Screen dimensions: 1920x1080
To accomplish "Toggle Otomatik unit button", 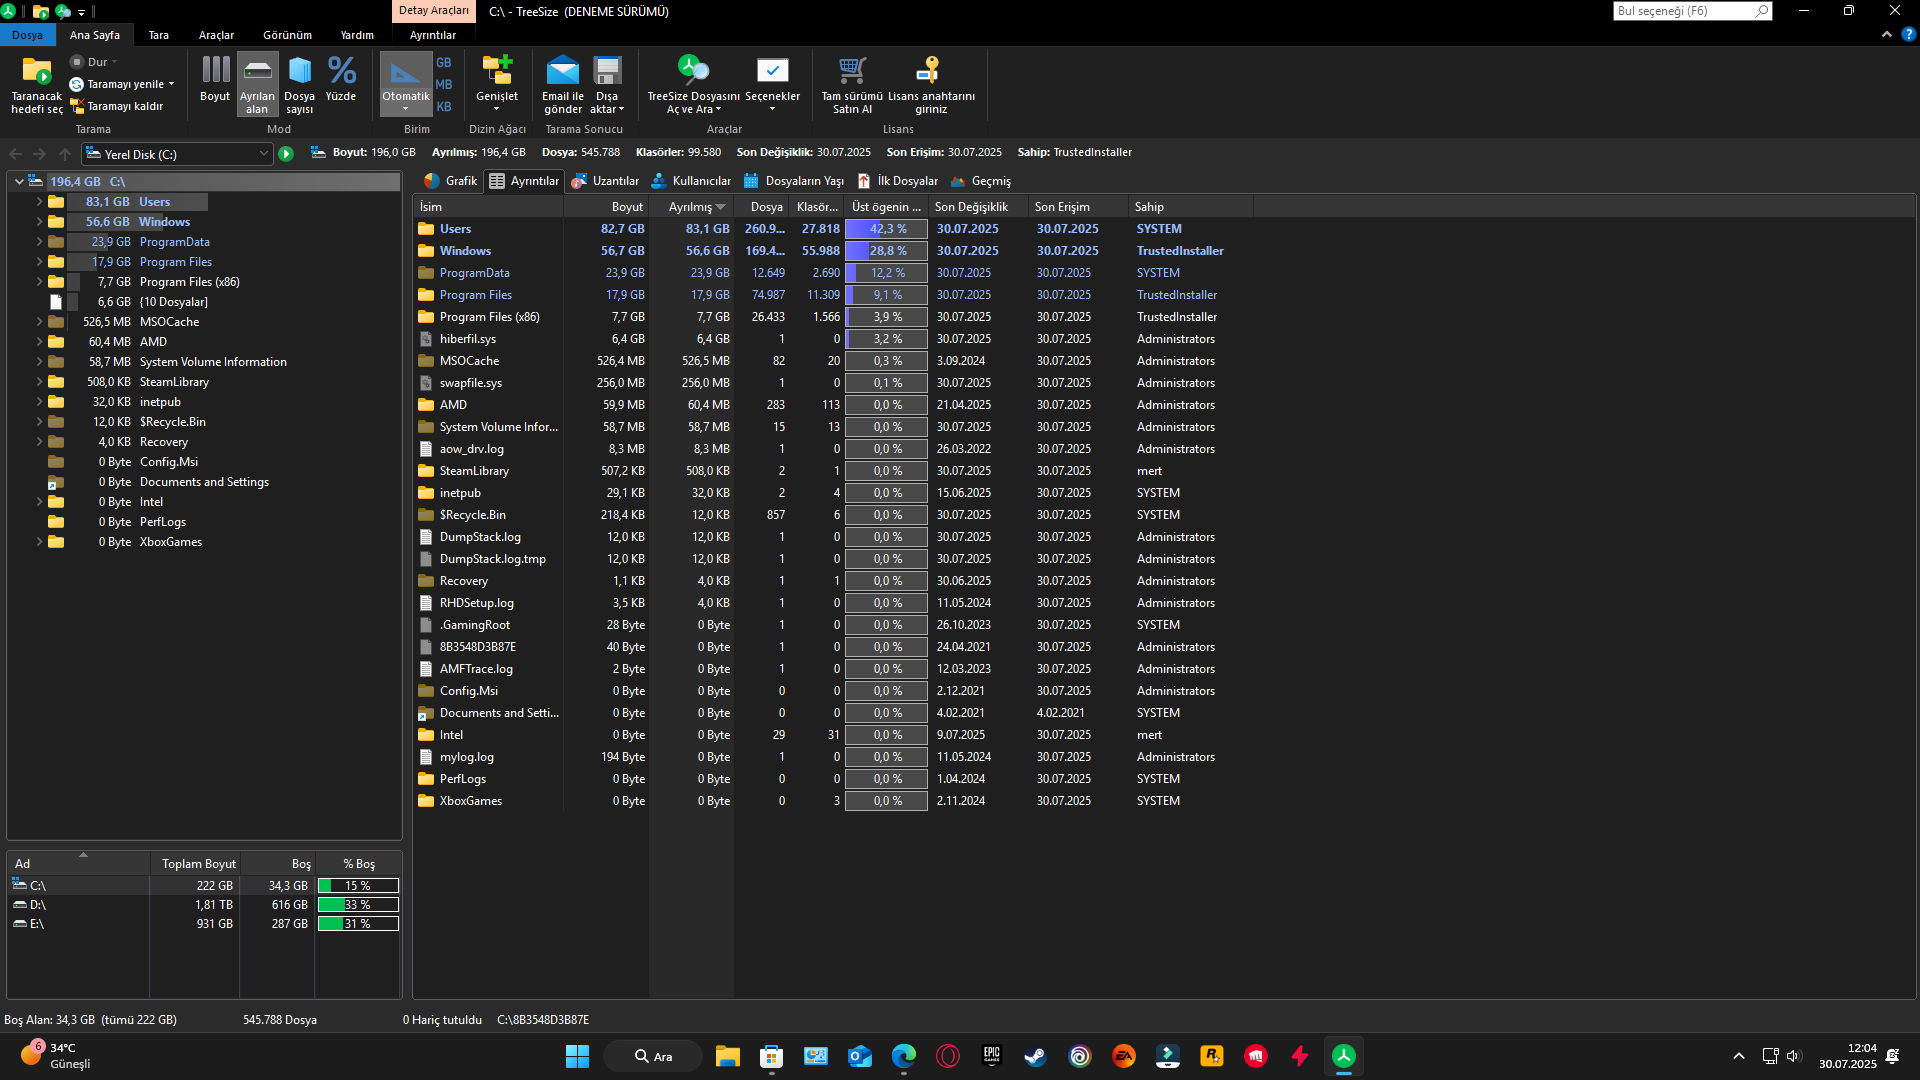I will [405, 83].
